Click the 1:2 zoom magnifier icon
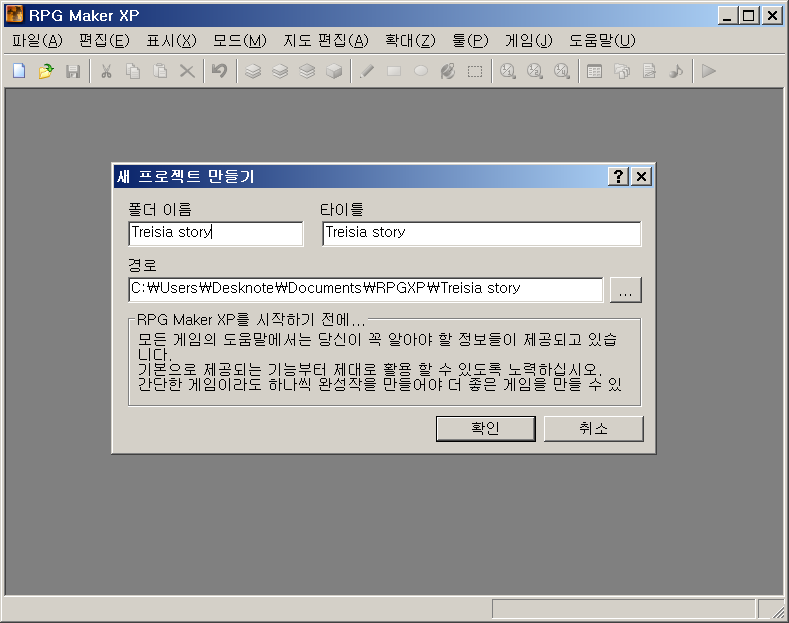This screenshot has height=623, width=789. [x=535, y=71]
